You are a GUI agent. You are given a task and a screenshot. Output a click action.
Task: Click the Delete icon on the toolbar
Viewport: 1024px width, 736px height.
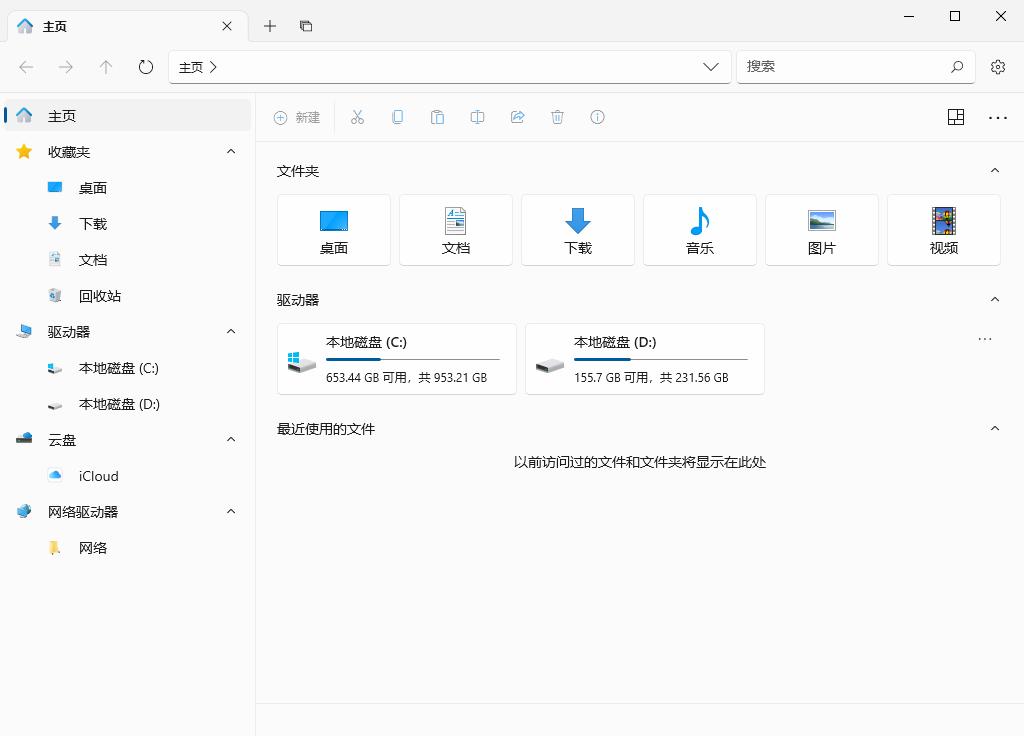[557, 117]
